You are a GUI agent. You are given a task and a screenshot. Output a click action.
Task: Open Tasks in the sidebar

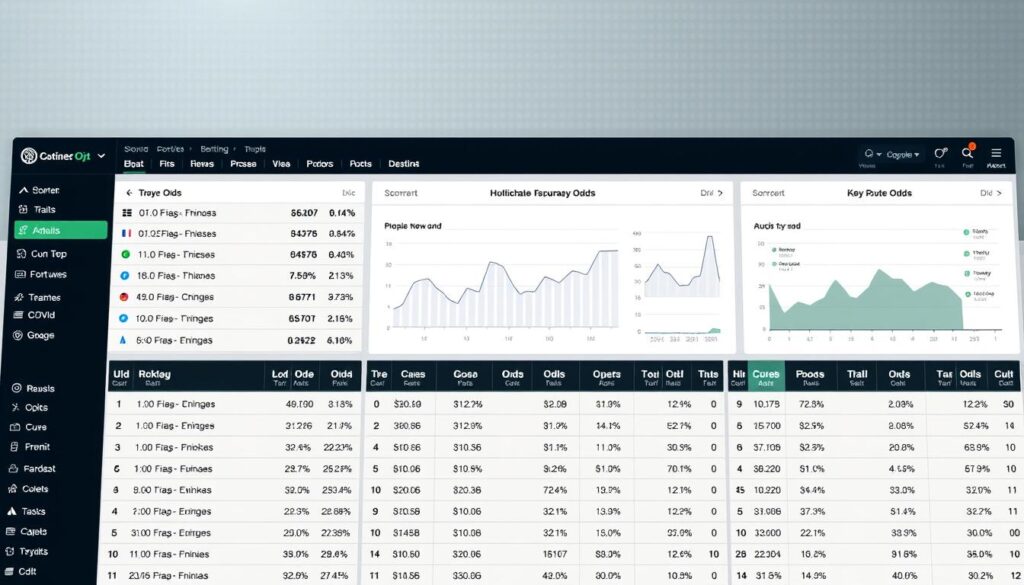coord(26,511)
